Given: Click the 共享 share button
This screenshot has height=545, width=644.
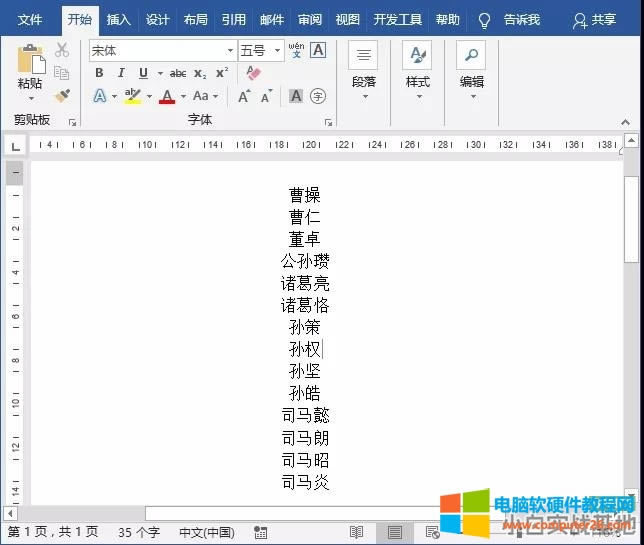Looking at the screenshot, I should coord(594,19).
